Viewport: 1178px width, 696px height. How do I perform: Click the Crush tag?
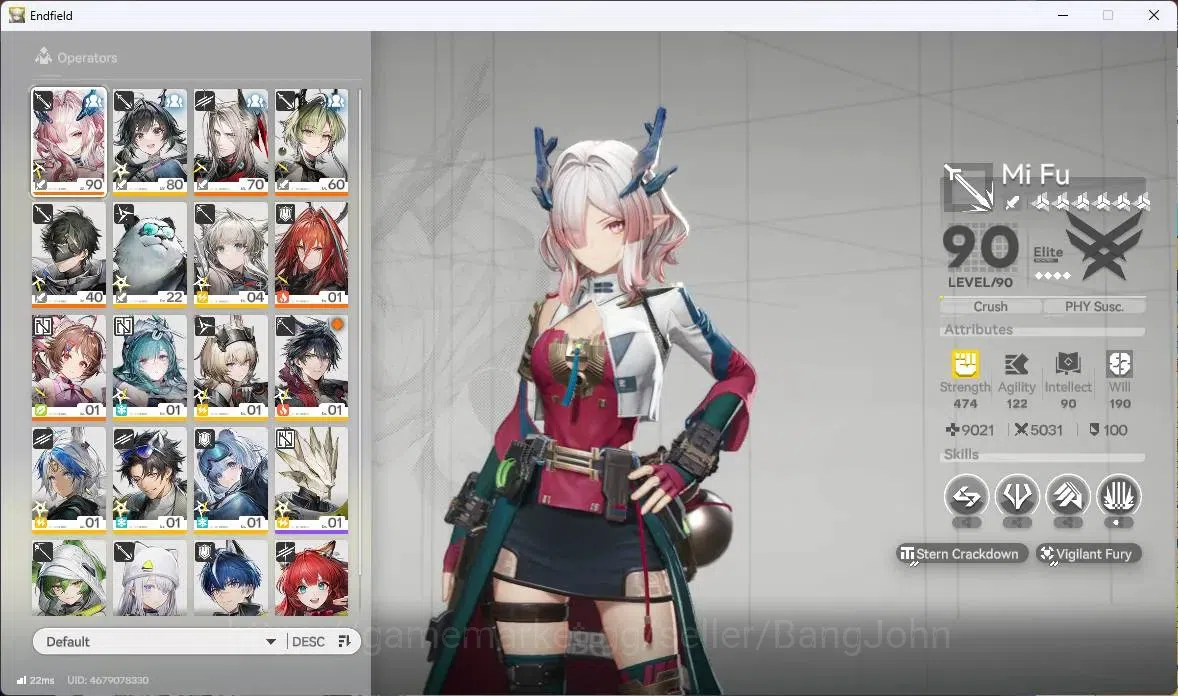[x=990, y=307]
